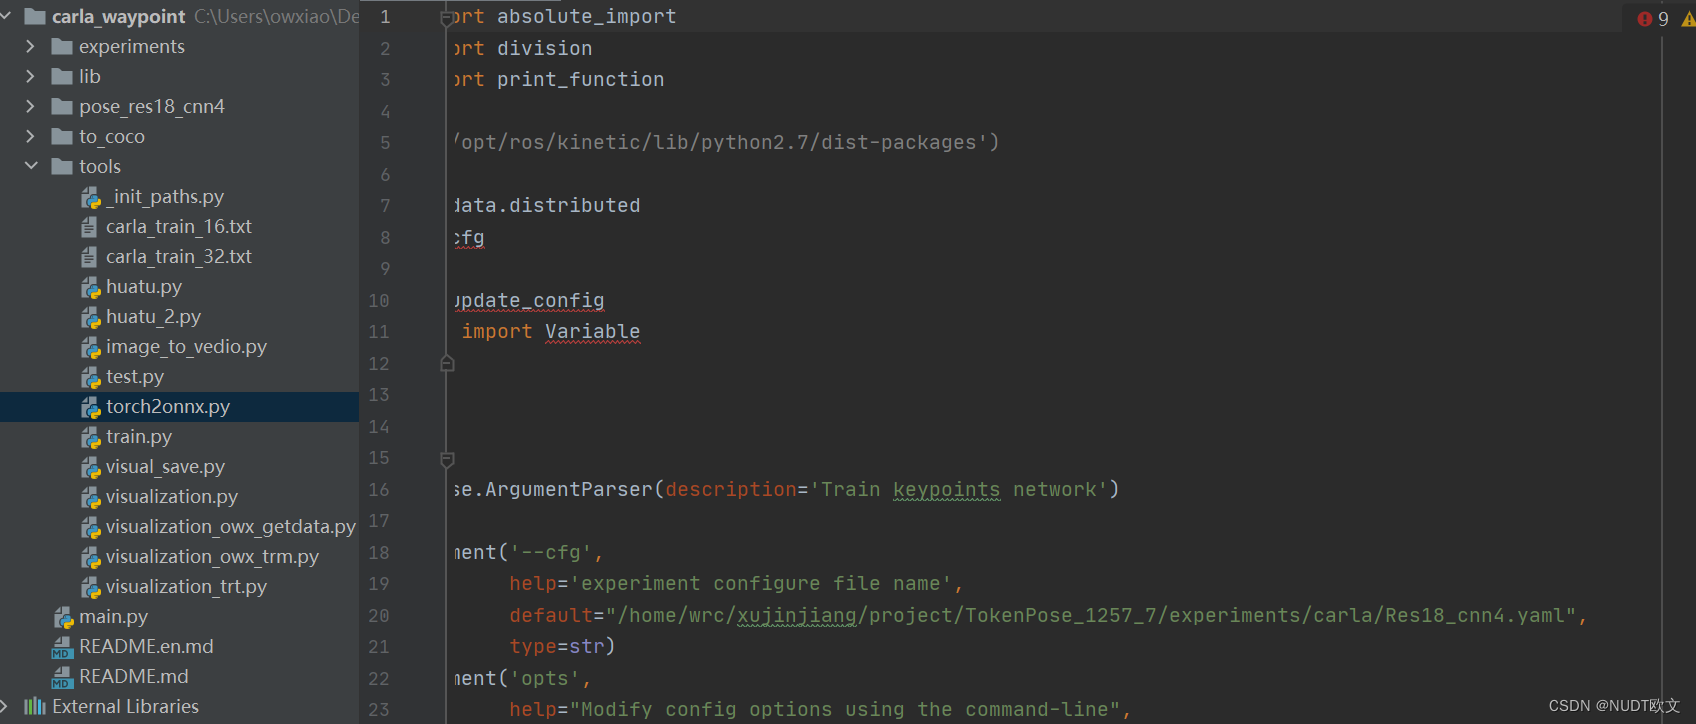Viewport: 1696px width, 724px height.
Task: Click the huatu_2.py Python file icon
Action: [x=91, y=317]
